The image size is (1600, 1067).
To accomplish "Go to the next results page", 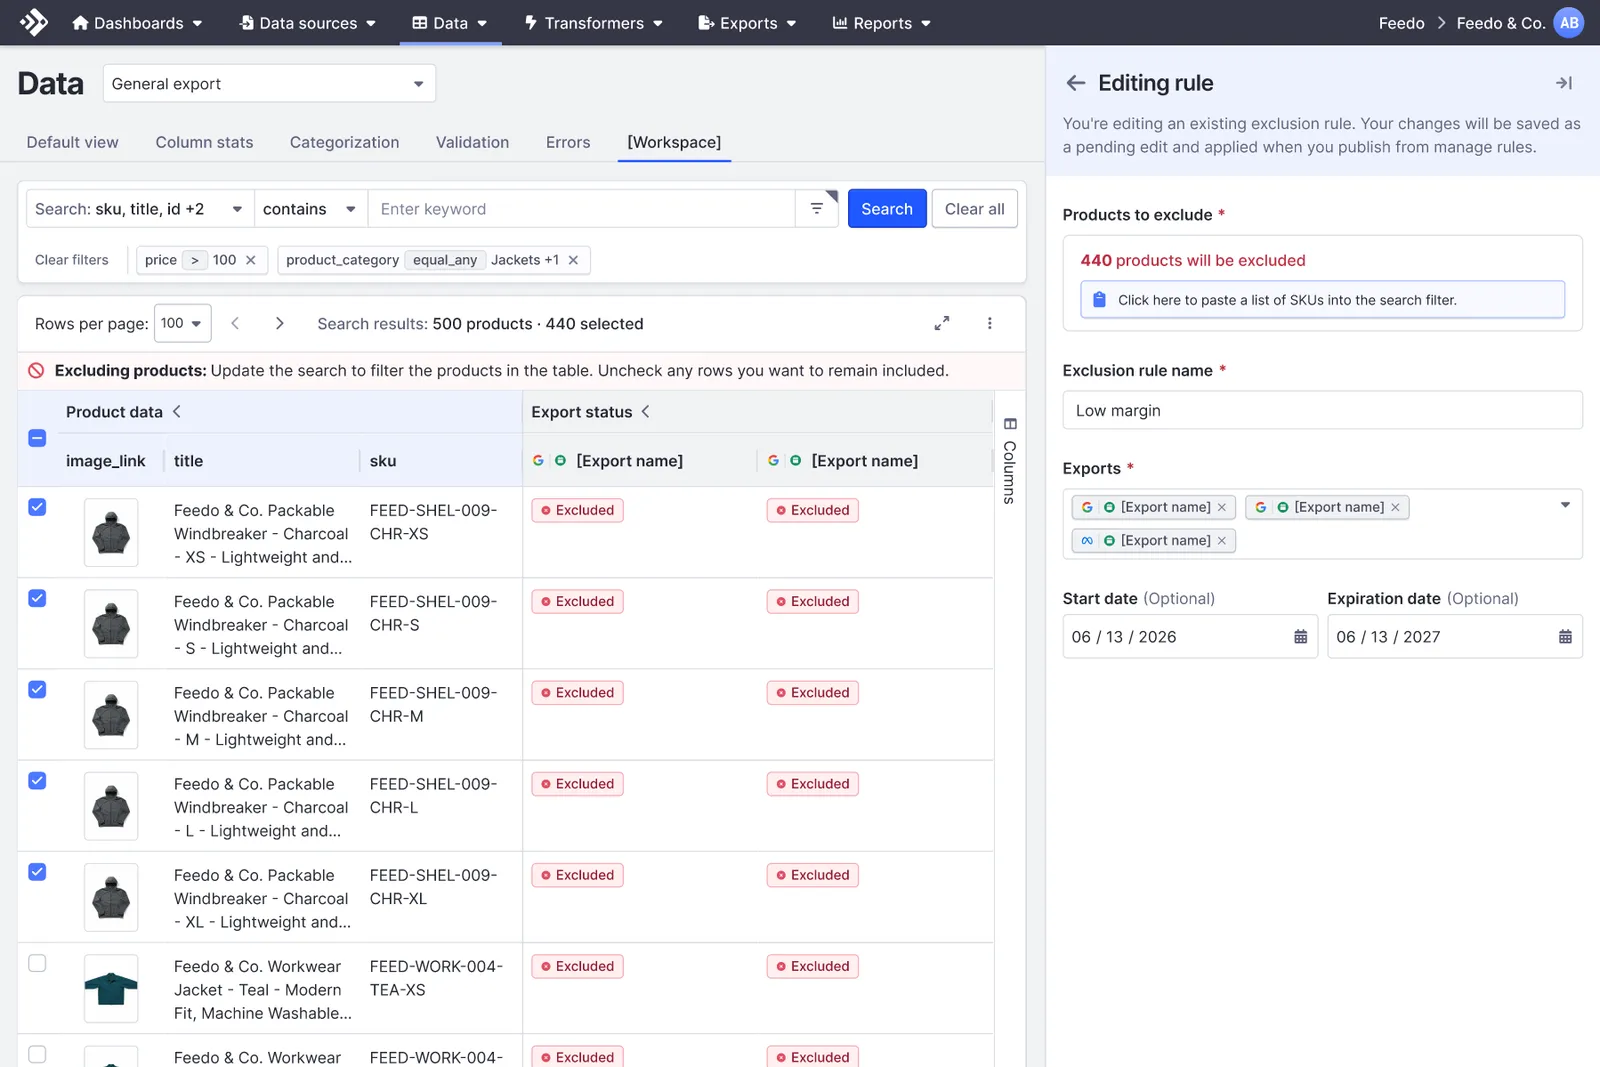I will [x=279, y=323].
